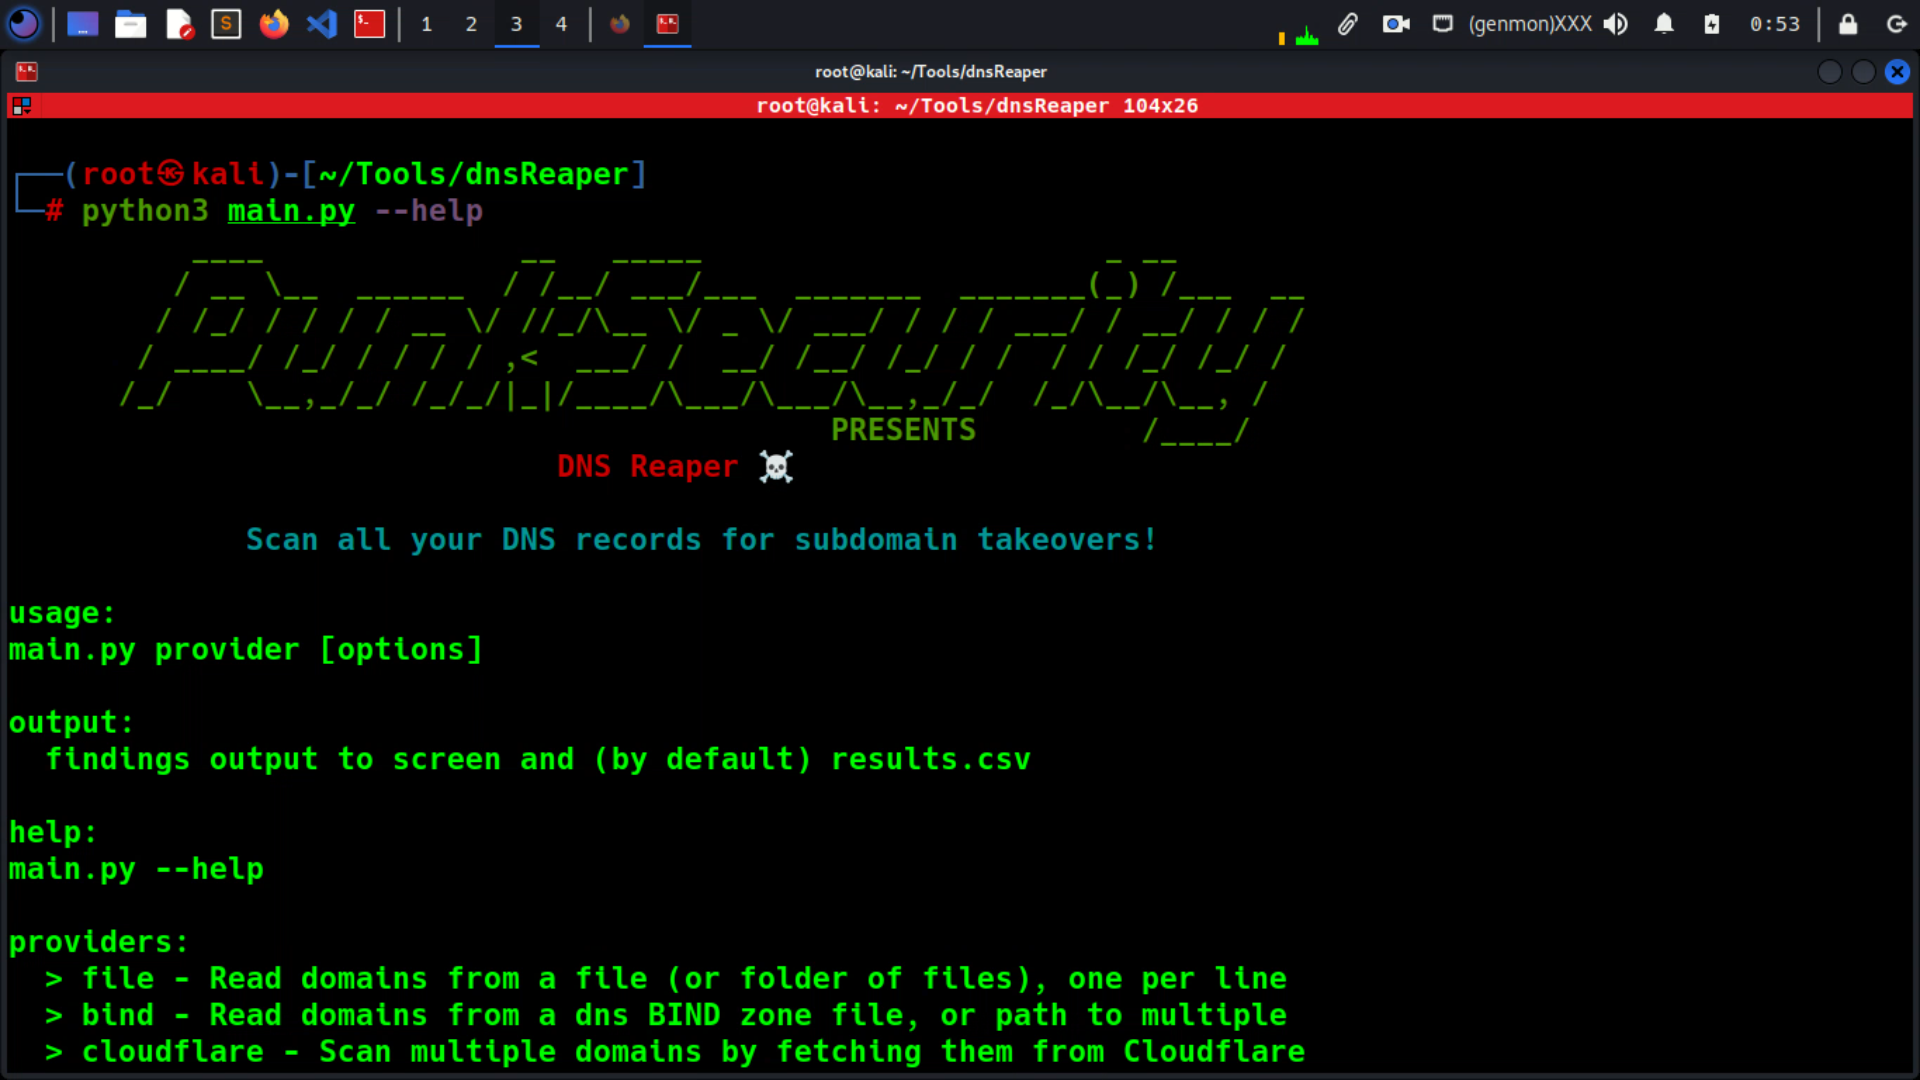Open the clock showing 0:53
This screenshot has width=1920, height=1080.
click(x=1774, y=24)
